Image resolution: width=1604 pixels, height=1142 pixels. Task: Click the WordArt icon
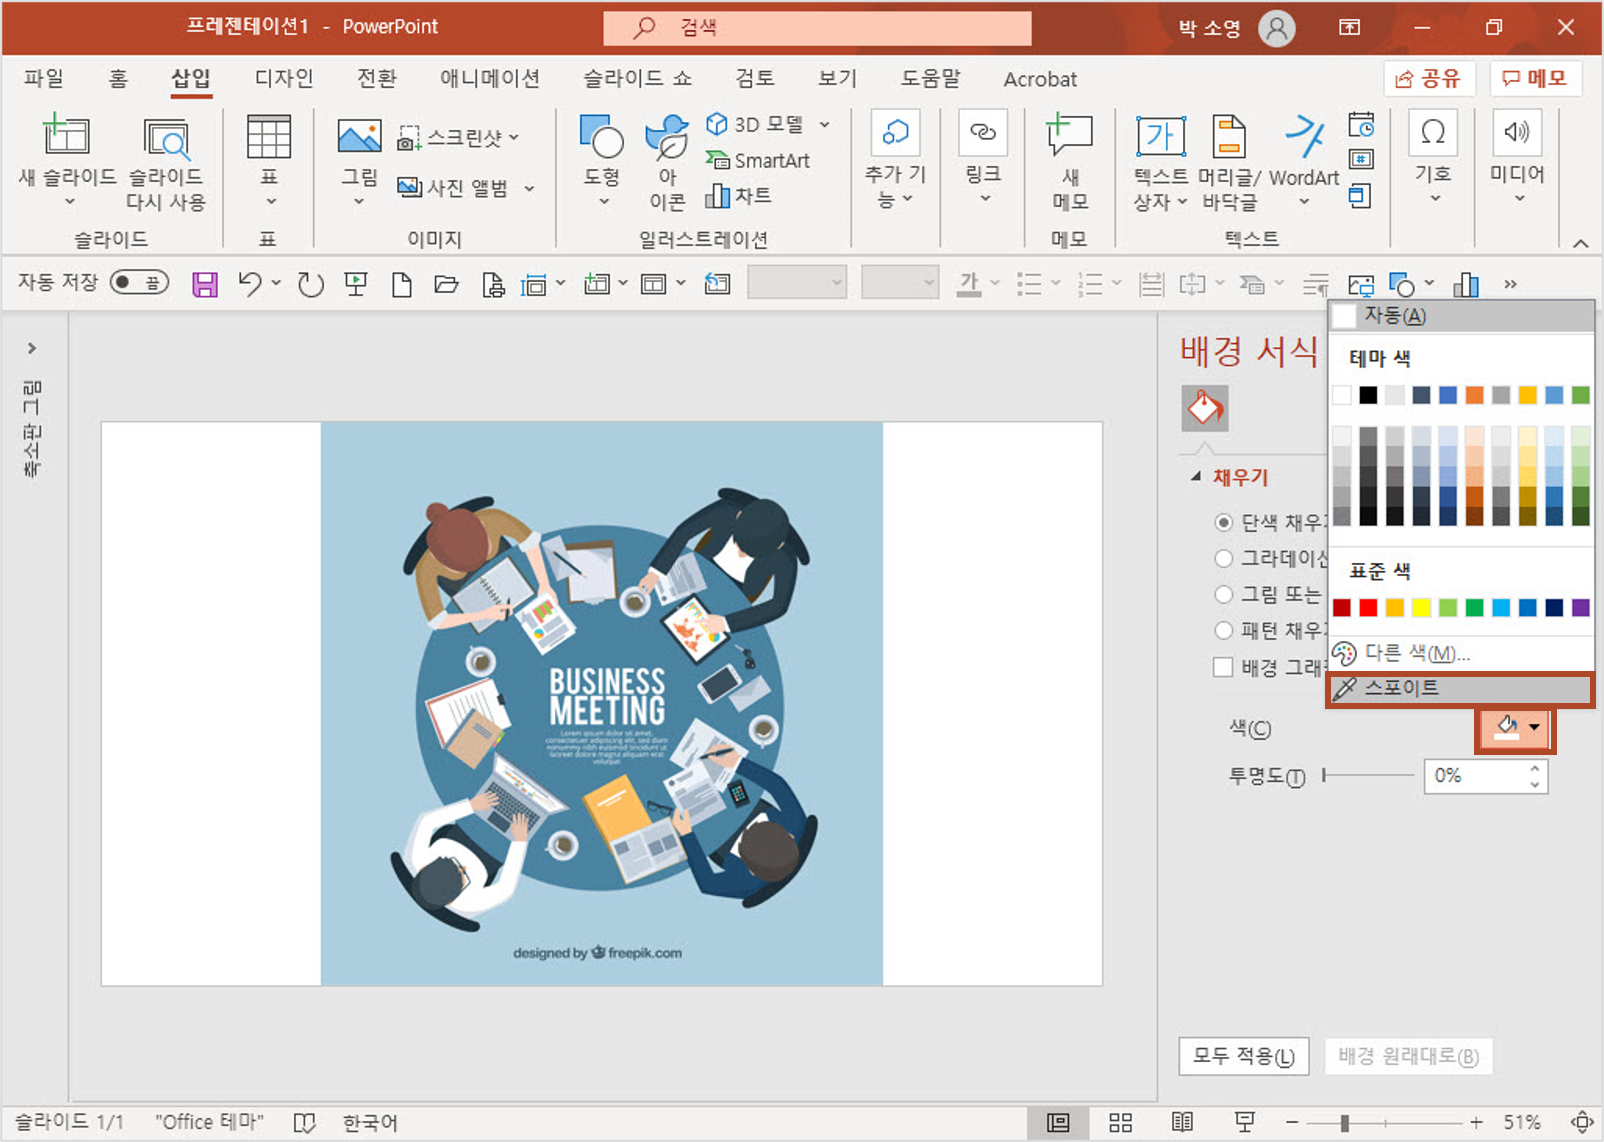click(x=1304, y=137)
